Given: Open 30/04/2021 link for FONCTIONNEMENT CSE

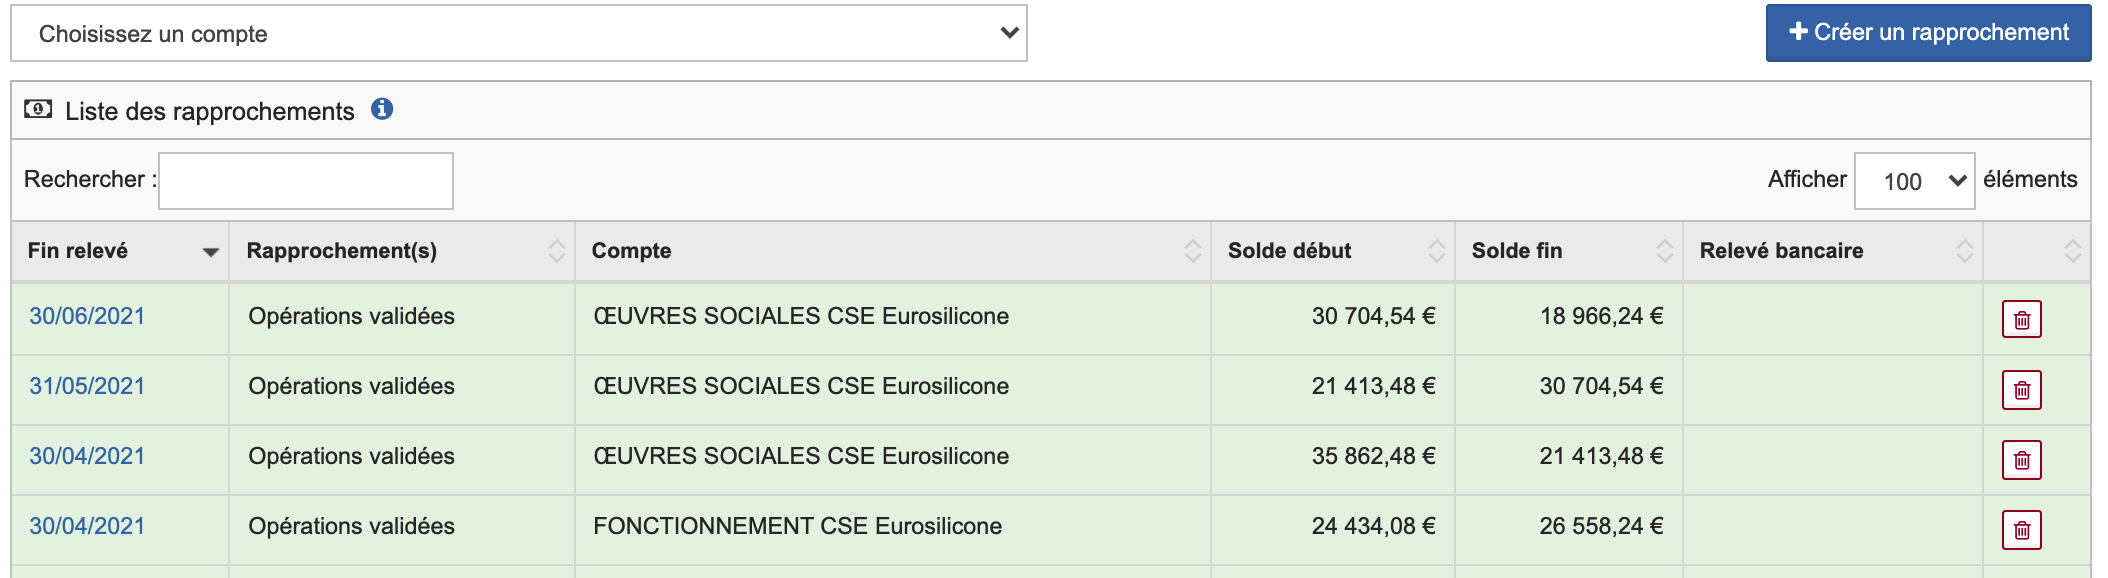Looking at the screenshot, I should click(x=87, y=526).
